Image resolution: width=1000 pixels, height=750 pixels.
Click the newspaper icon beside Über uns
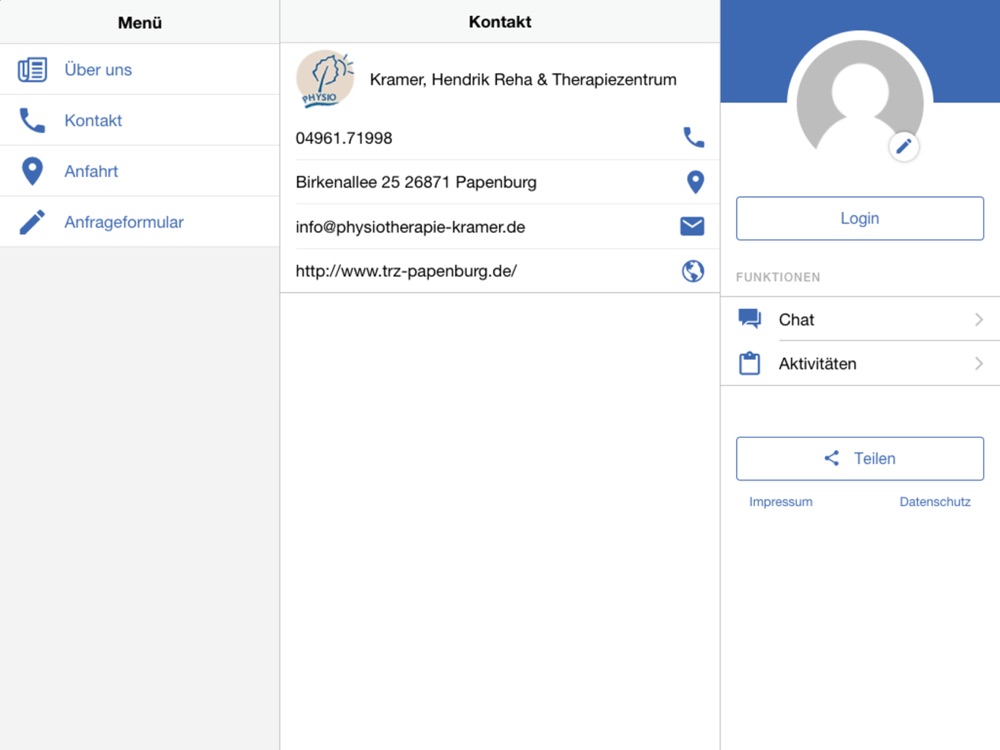(x=32, y=70)
